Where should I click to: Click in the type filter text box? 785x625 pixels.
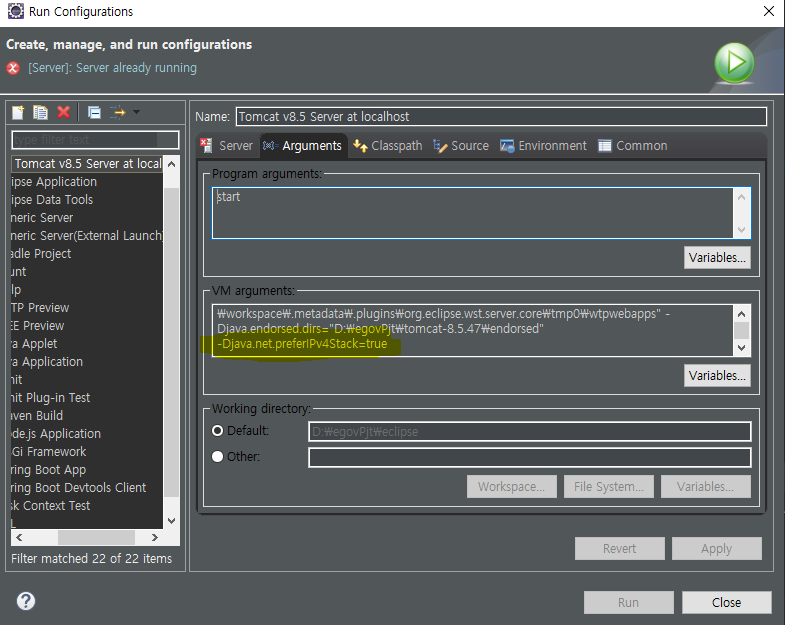95,140
